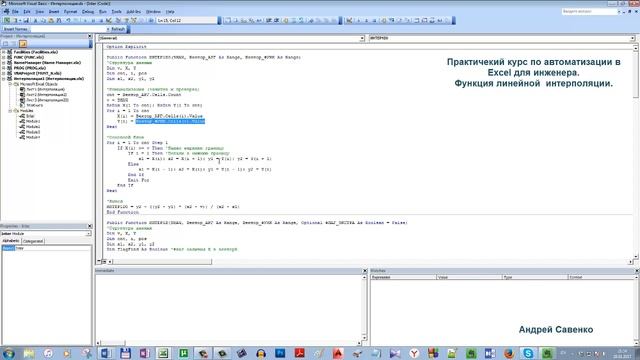
Task: Open Excel from the taskbar
Action: (x=163, y=353)
